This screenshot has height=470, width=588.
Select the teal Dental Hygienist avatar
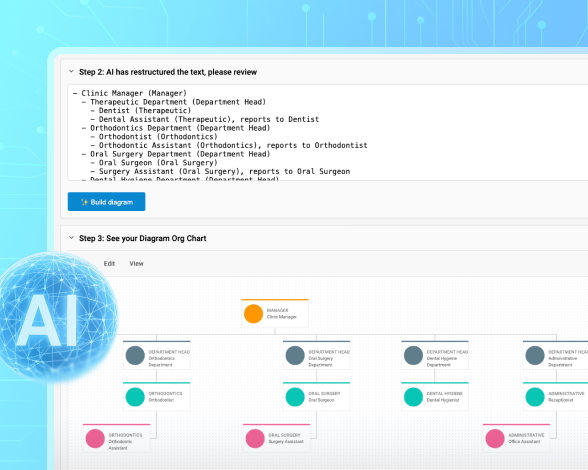pos(413,397)
